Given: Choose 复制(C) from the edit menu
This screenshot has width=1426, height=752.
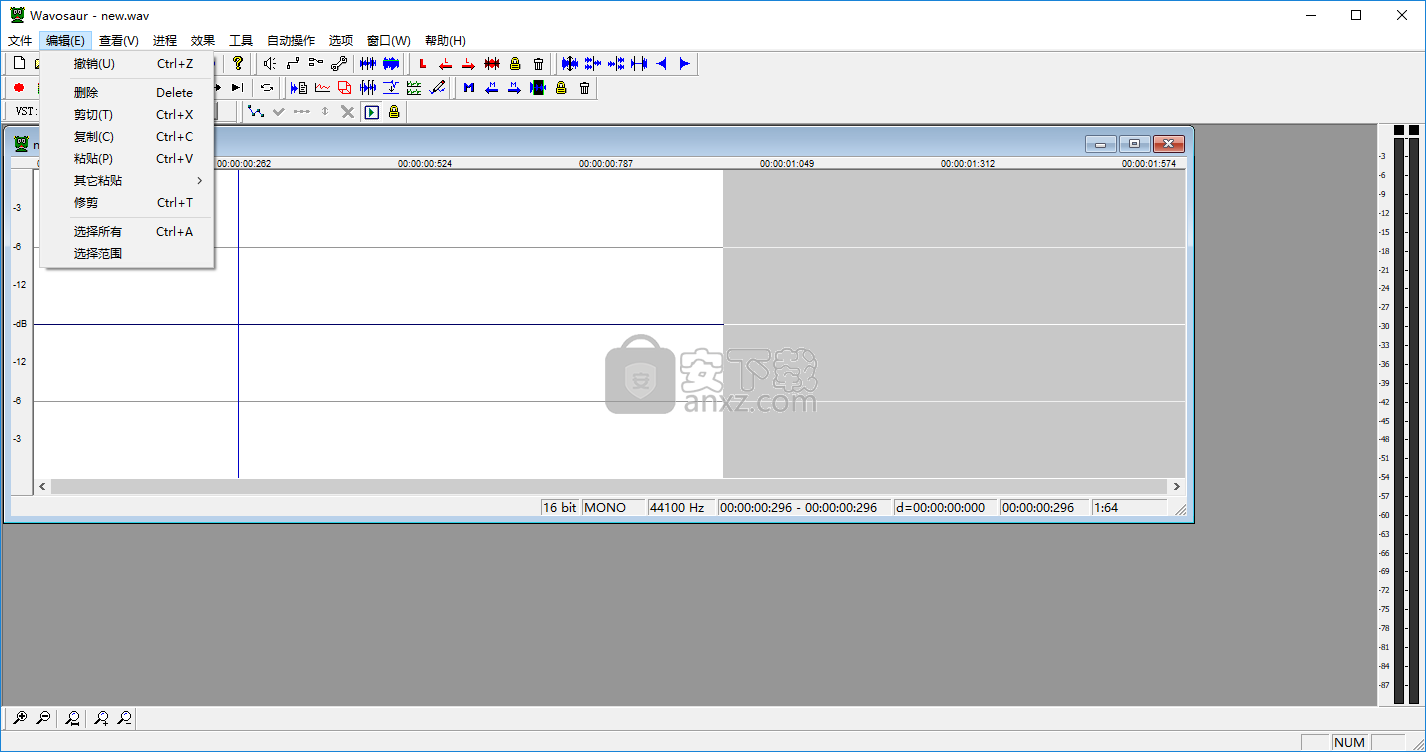Looking at the screenshot, I should pyautogui.click(x=127, y=136).
